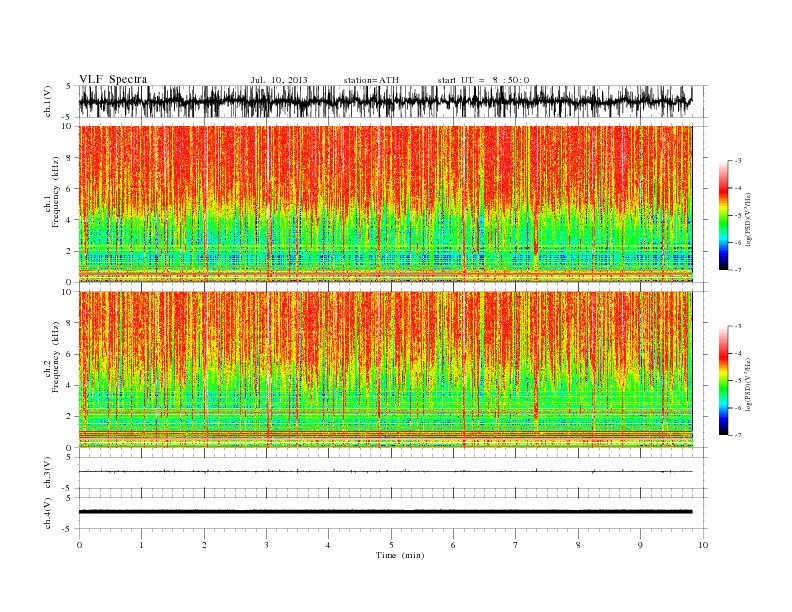Click the "6" kHz tick of ch.1 spectrogram
The width and height of the screenshot is (792, 612).
(70, 189)
